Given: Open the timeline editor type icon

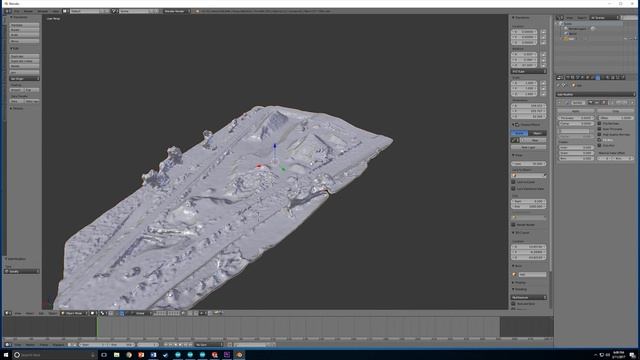Looking at the screenshot, I should point(8,344).
